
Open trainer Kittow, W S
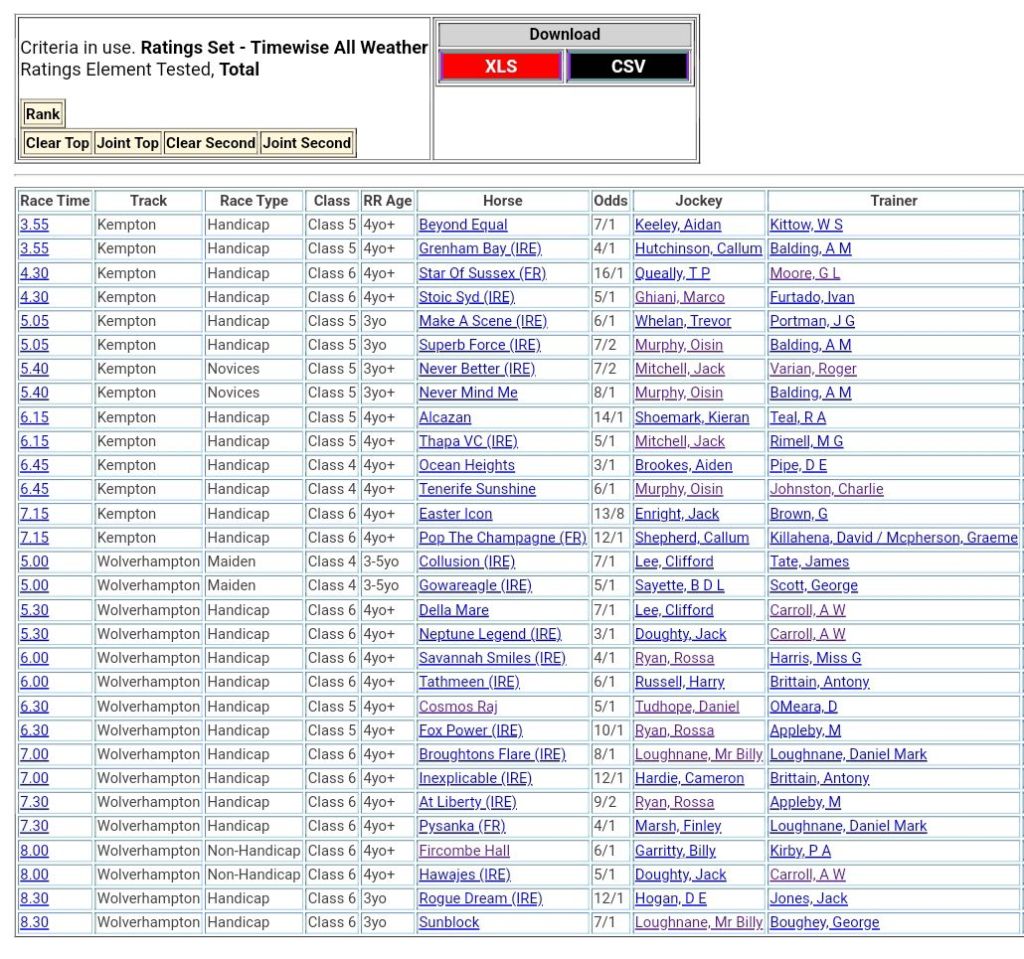[806, 225]
